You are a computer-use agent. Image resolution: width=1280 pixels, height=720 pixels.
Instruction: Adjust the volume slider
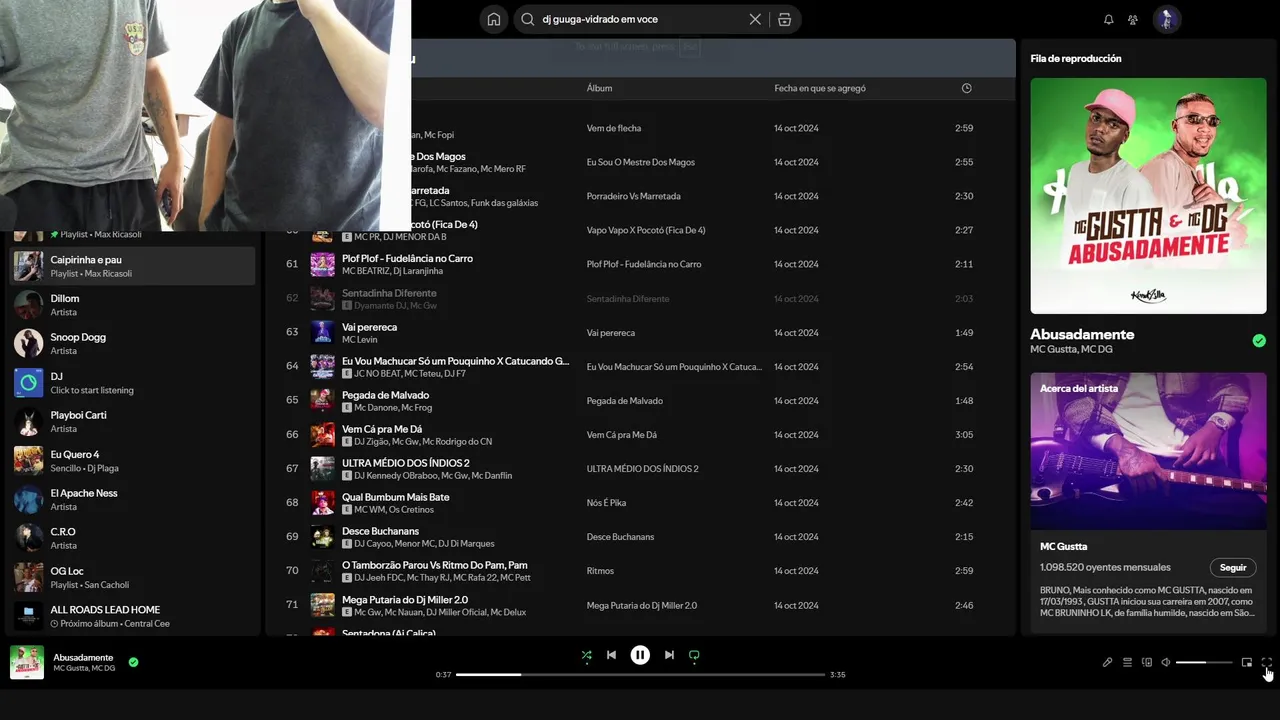coord(1204,662)
